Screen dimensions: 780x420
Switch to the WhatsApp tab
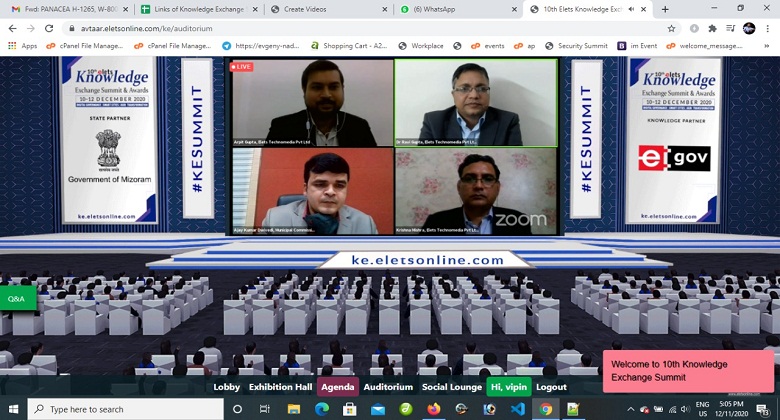[455, 9]
